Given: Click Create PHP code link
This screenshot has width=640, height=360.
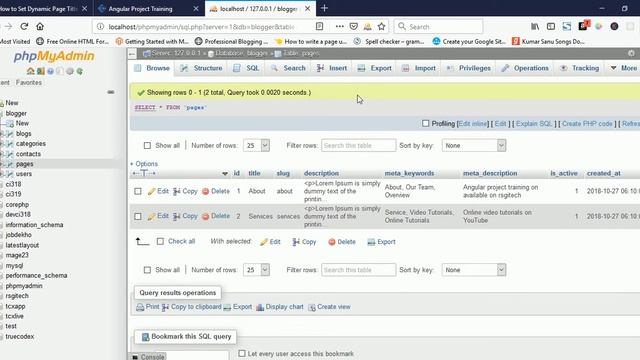Looking at the screenshot, I should point(587,124).
